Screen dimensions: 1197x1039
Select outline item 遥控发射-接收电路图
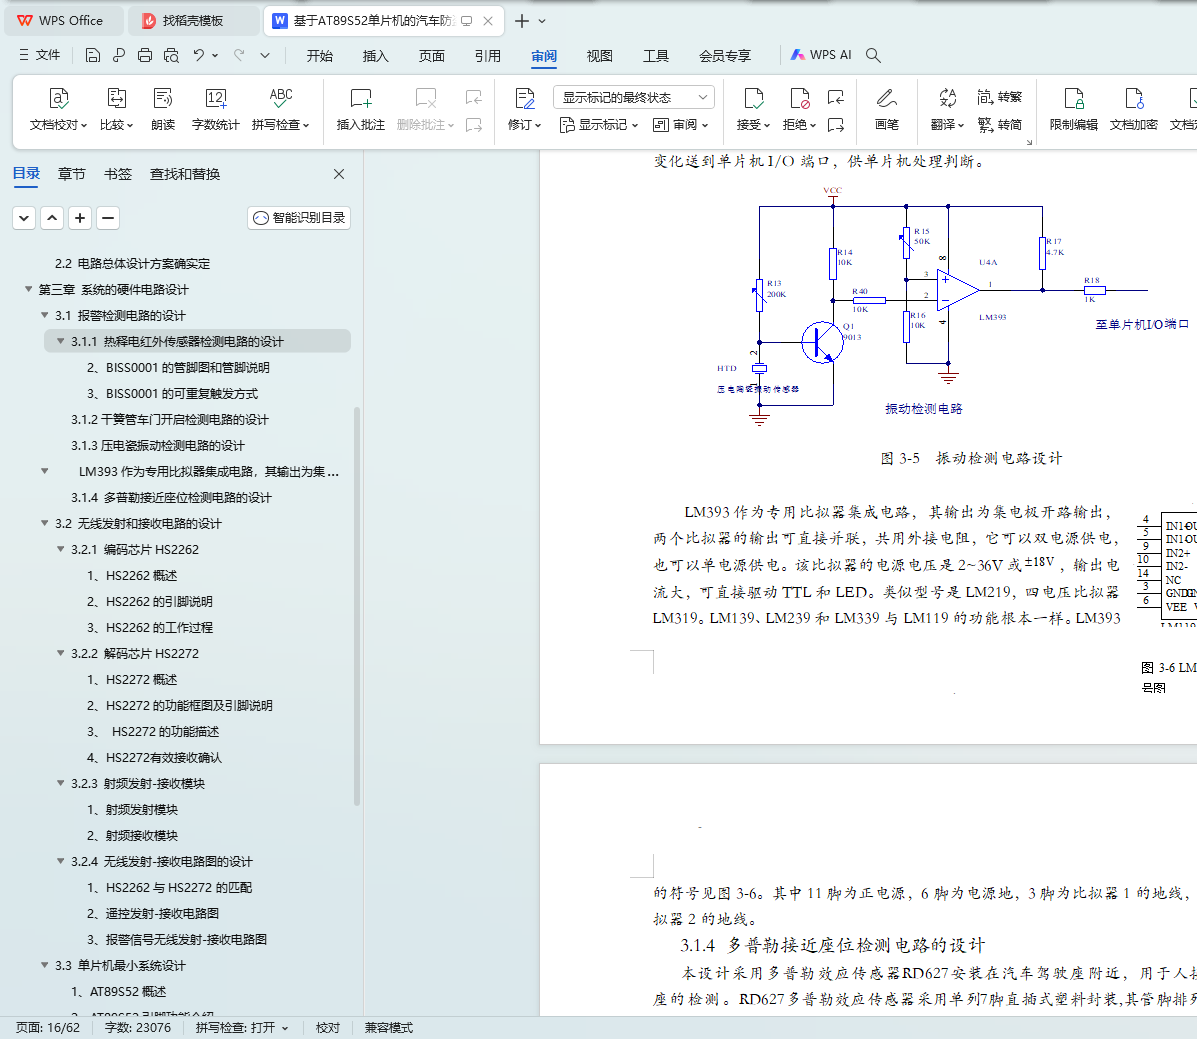pos(153,913)
